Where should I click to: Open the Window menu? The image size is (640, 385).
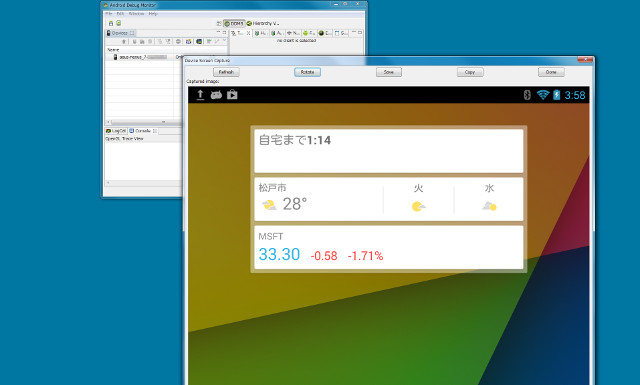coord(136,13)
